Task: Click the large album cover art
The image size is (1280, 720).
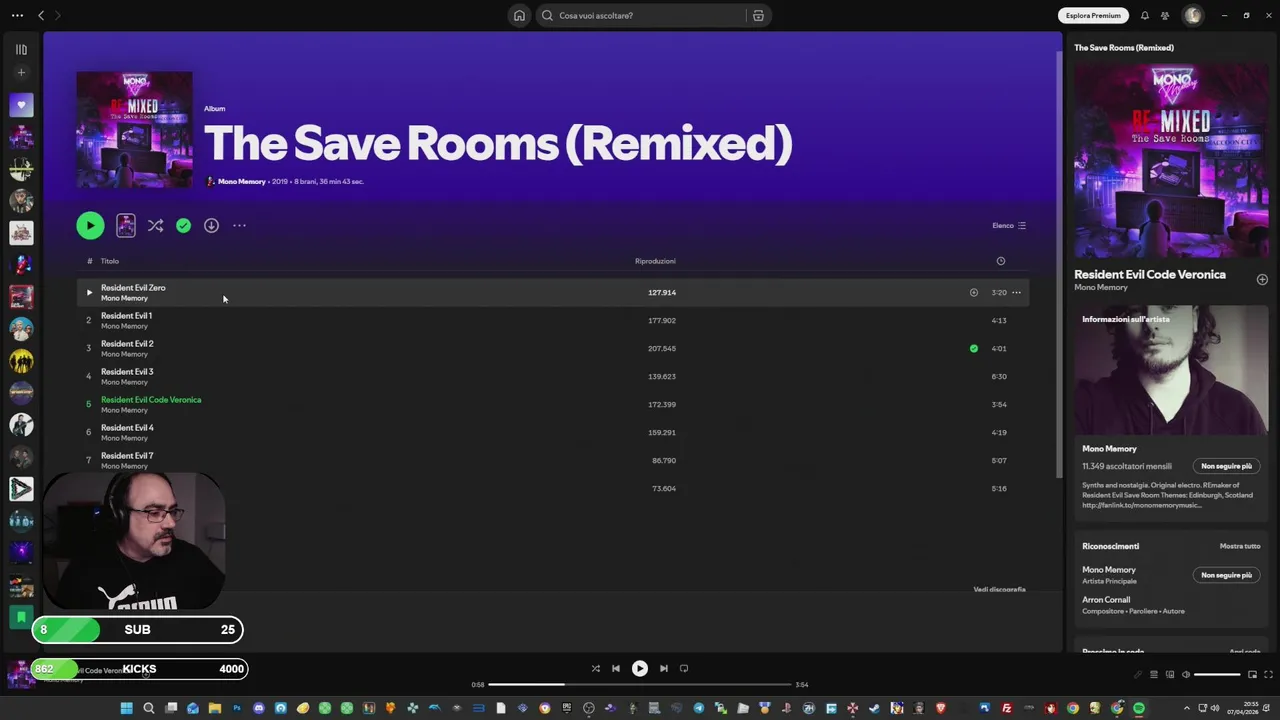Action: [134, 129]
